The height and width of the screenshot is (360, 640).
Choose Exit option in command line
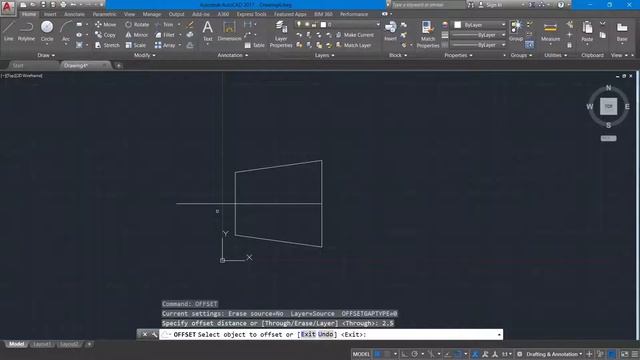pyautogui.click(x=308, y=335)
